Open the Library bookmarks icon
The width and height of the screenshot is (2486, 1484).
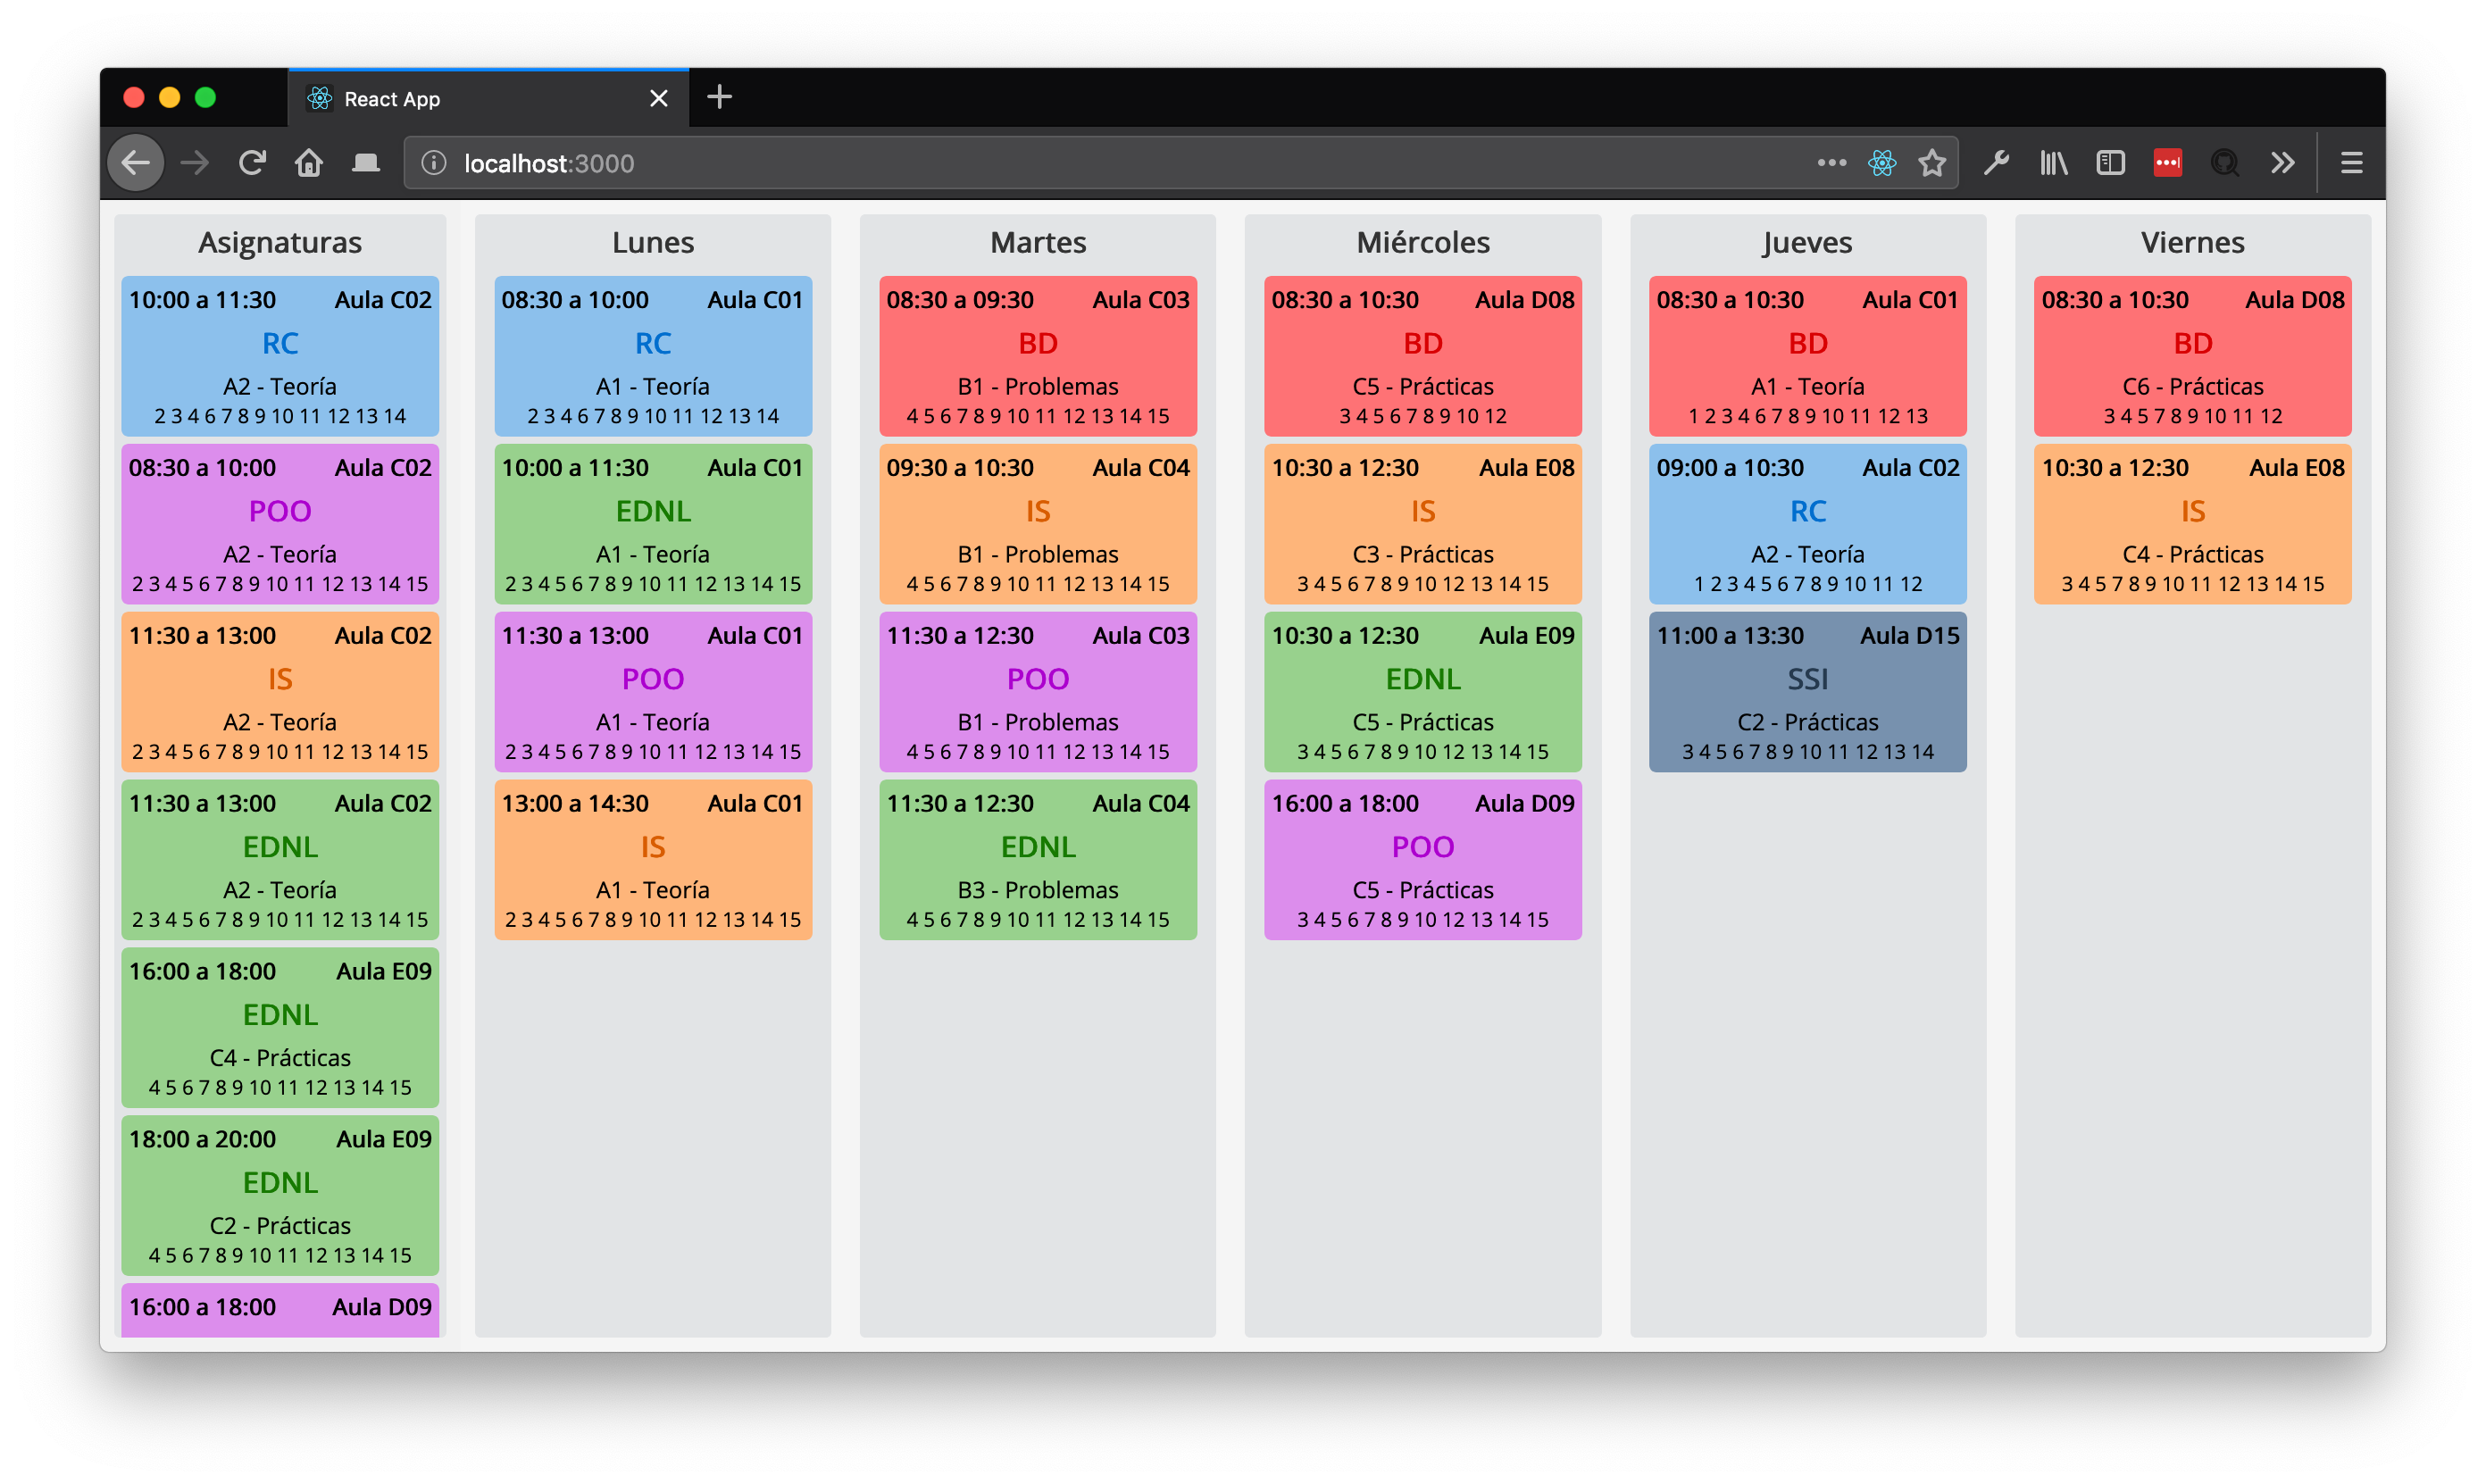(x=2053, y=163)
